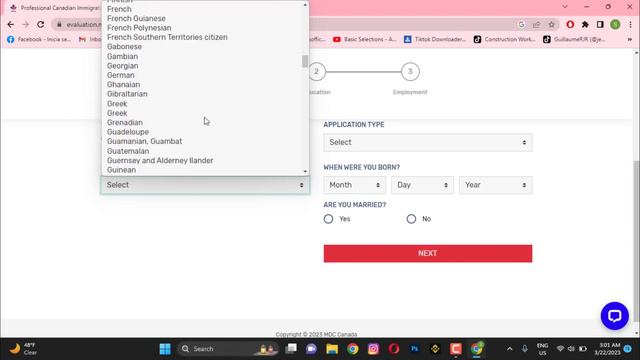Reload the current page
Screen dimensions: 640x360
pos(40,24)
